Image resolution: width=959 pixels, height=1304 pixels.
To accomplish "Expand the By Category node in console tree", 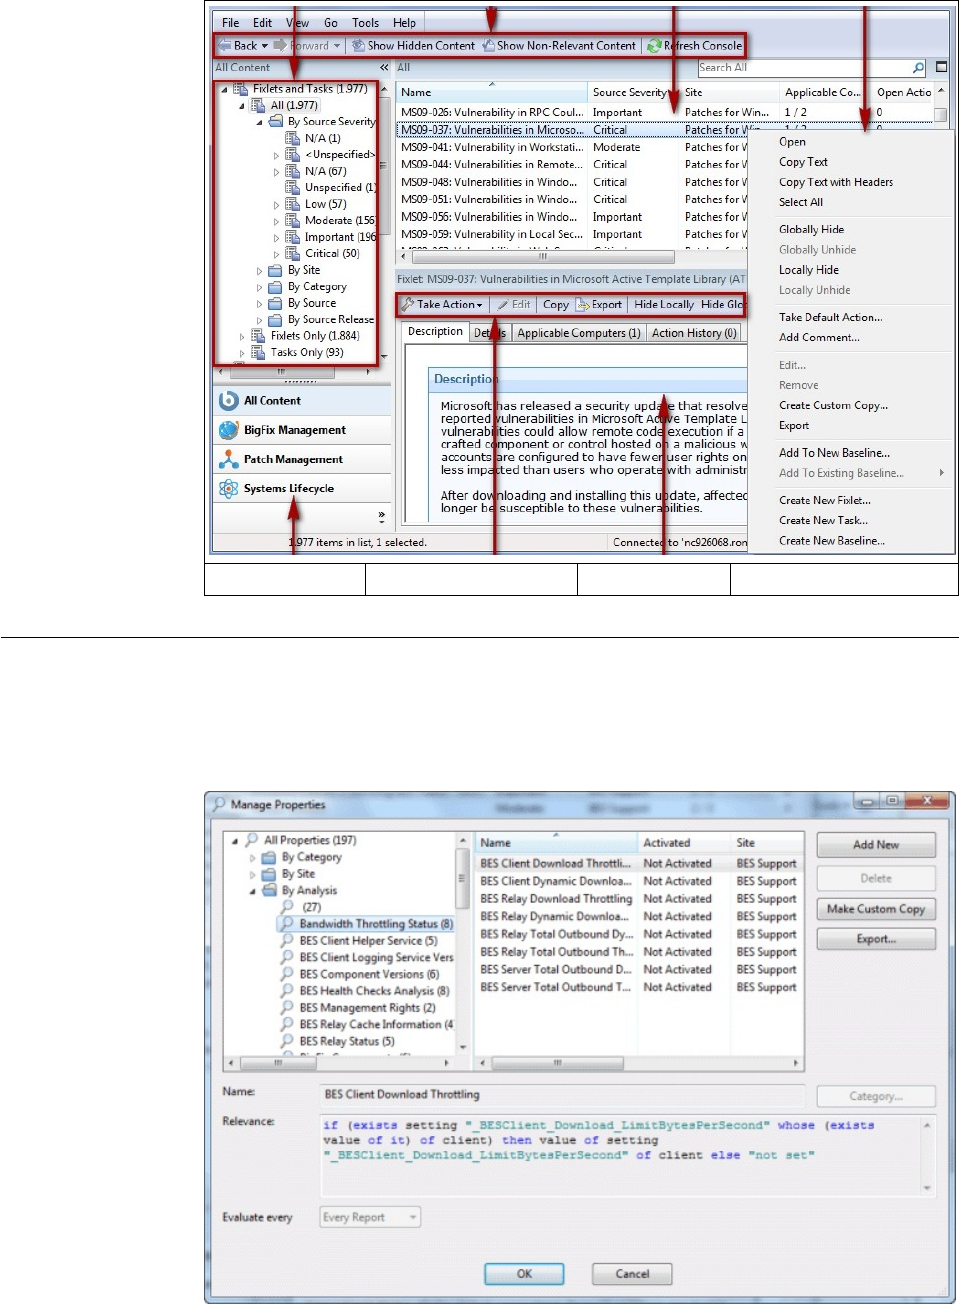I will click(x=259, y=287).
